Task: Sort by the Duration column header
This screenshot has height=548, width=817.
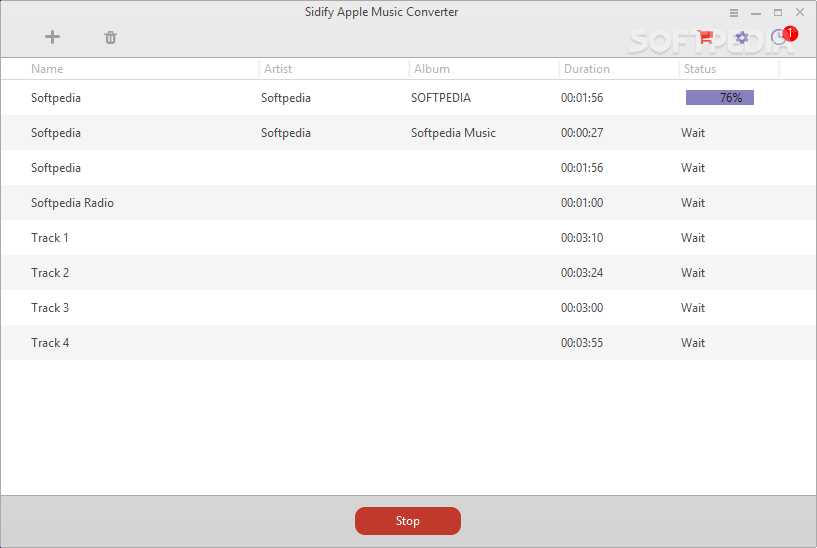Action: pos(587,69)
